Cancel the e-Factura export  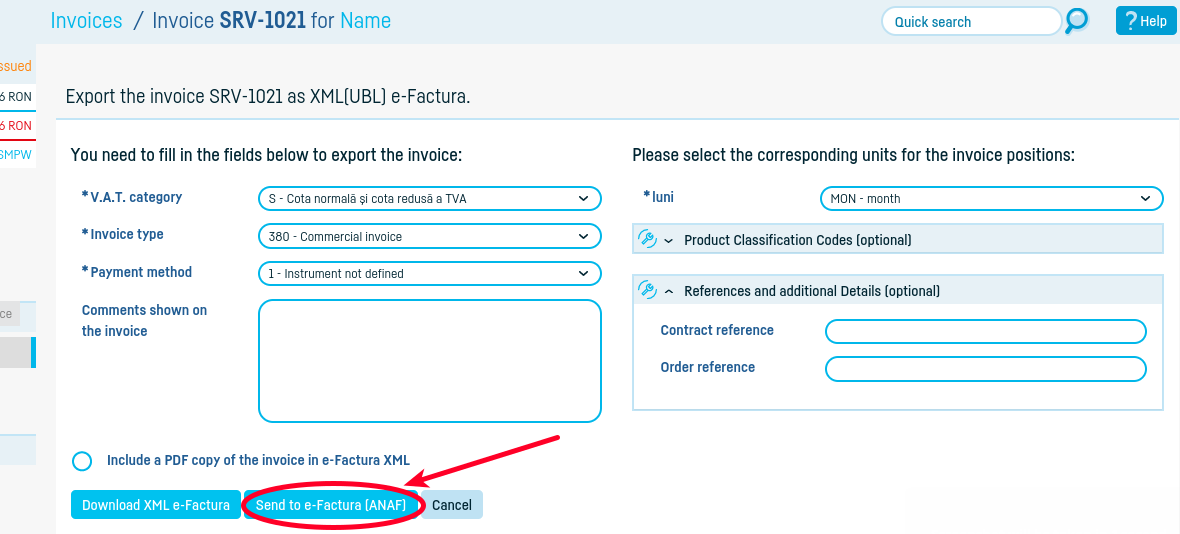[x=452, y=505]
